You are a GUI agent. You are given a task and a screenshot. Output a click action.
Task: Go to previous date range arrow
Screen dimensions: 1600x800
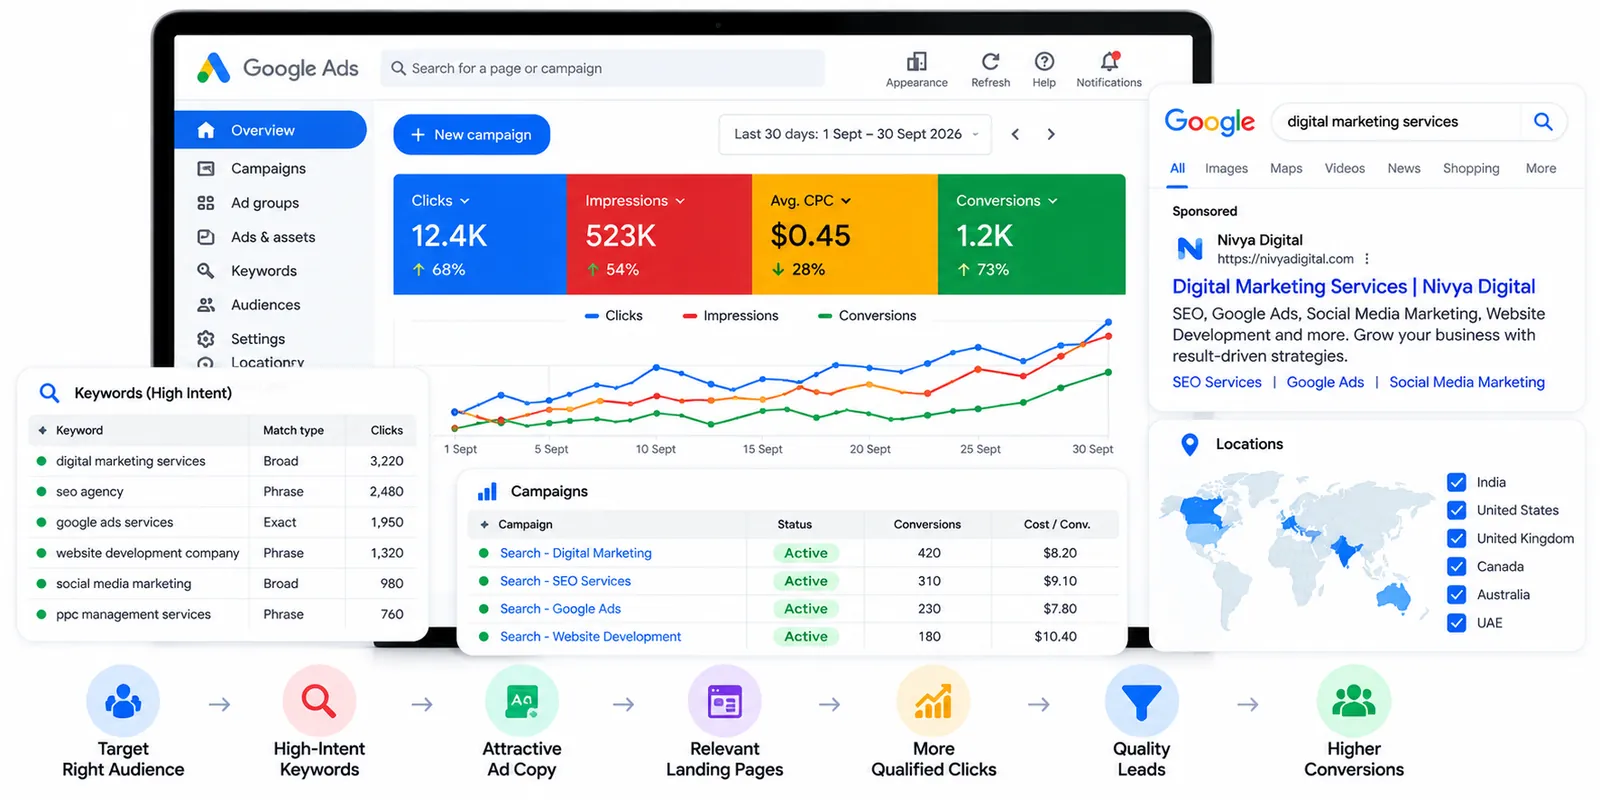[1015, 134]
